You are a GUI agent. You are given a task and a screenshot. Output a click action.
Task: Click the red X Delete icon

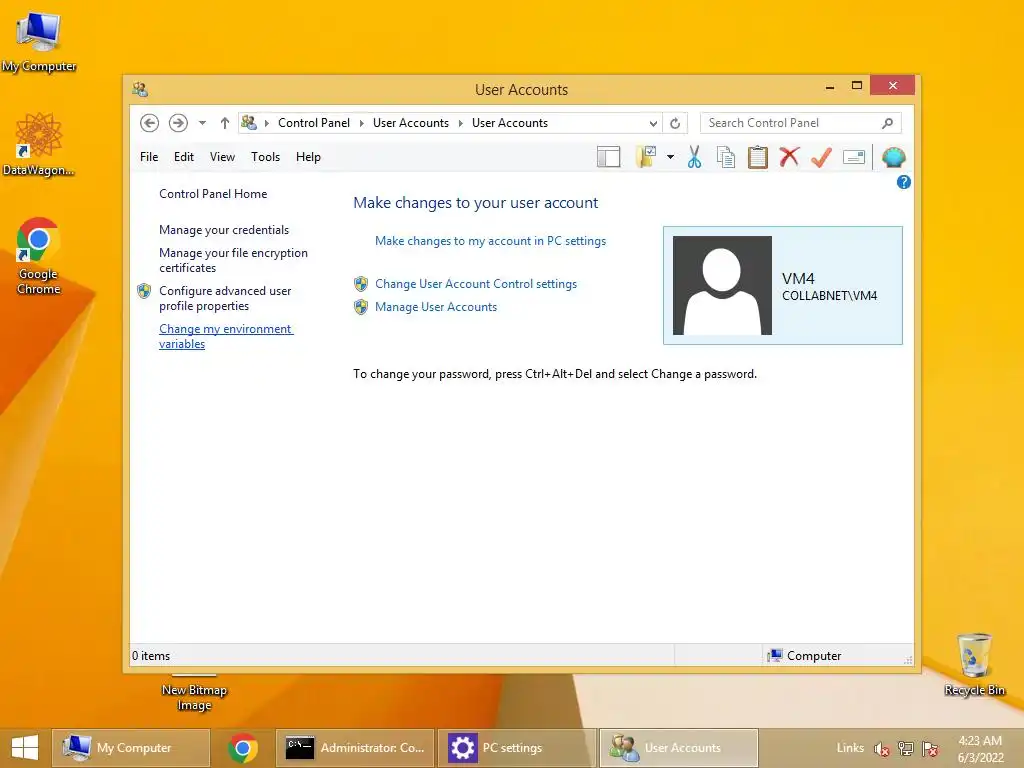click(790, 157)
